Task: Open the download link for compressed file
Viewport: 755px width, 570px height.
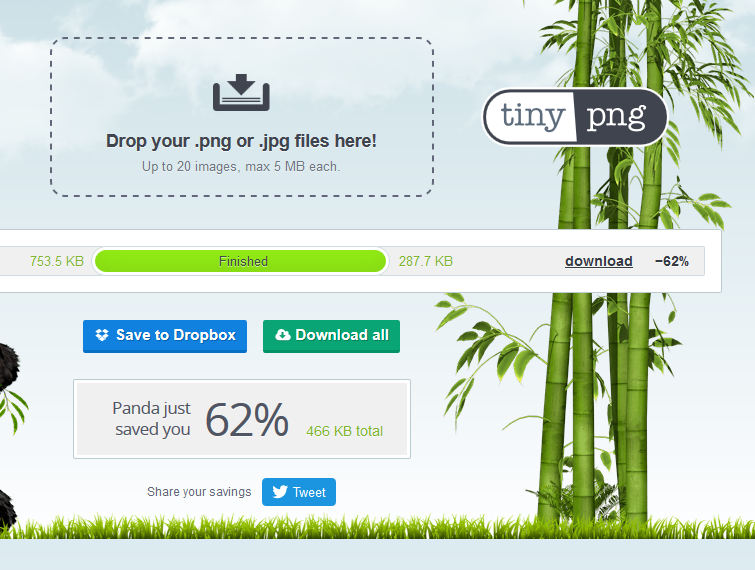Action: tap(599, 261)
